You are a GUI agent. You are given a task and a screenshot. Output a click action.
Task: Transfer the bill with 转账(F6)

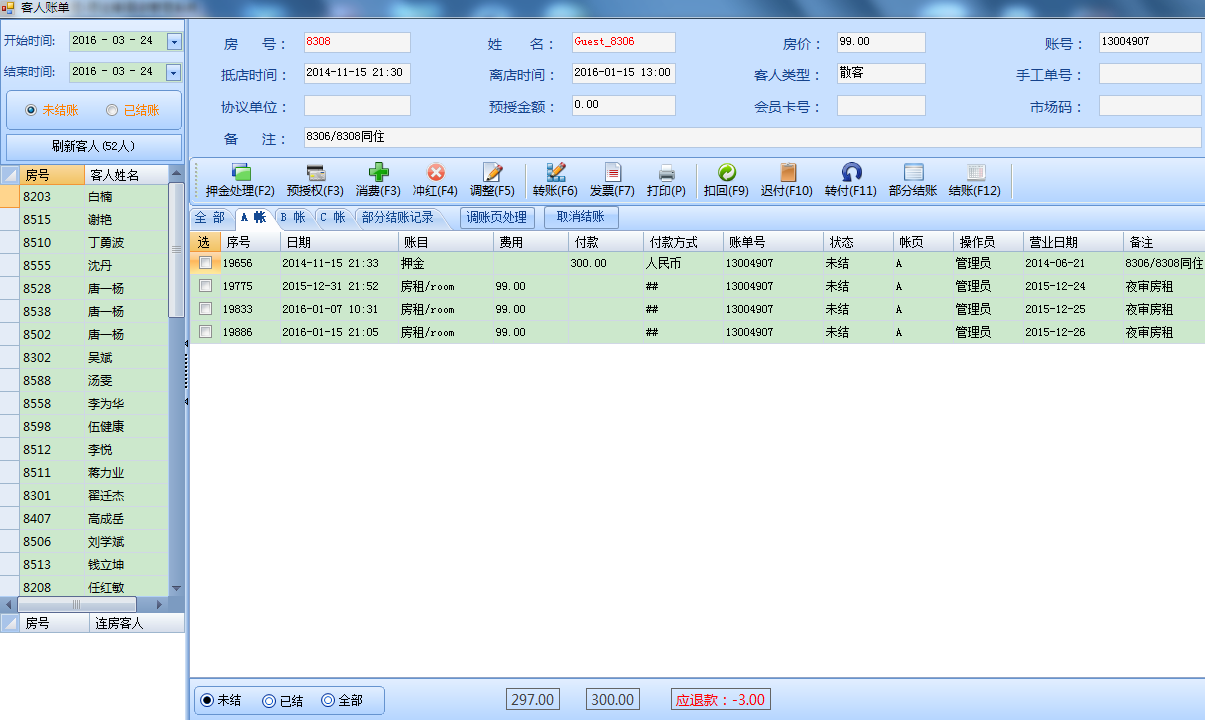click(555, 181)
